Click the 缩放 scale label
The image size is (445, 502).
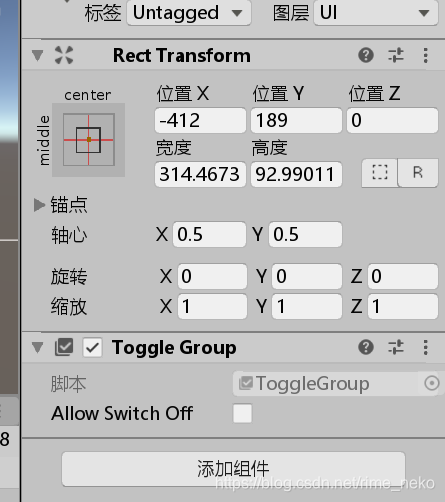(x=69, y=307)
